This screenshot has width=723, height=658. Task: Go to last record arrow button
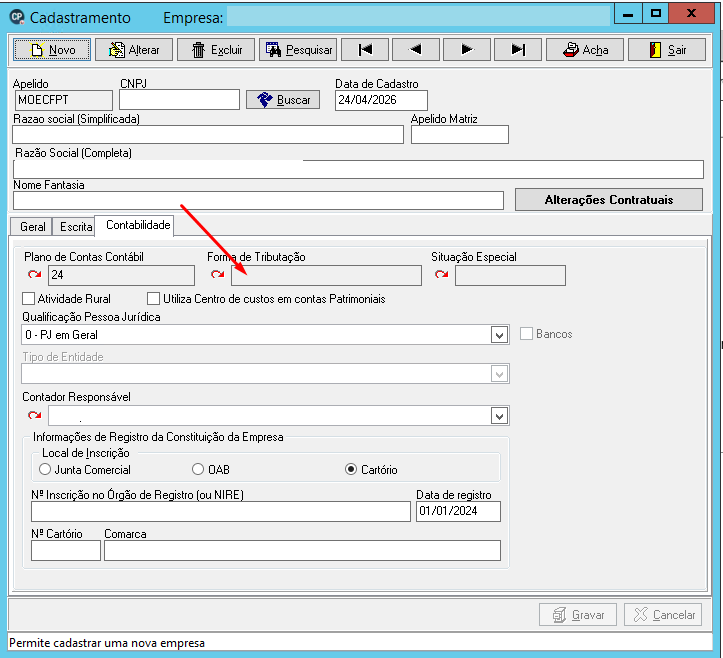518,49
